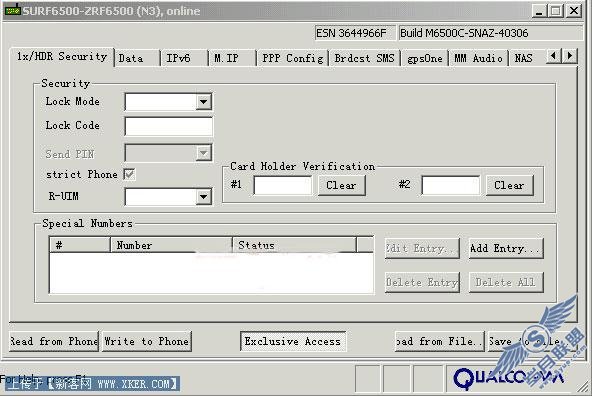Click Write to Phone button
The image size is (592, 396).
(146, 342)
